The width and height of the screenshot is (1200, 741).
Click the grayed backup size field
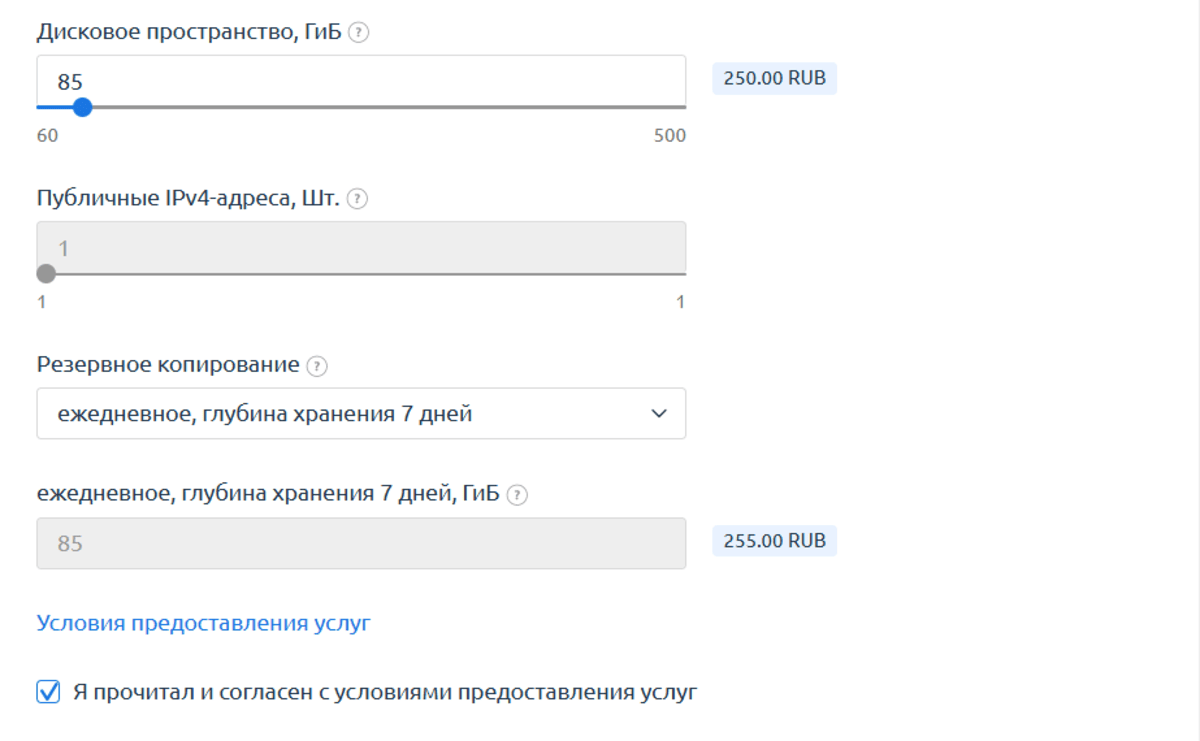tap(361, 544)
